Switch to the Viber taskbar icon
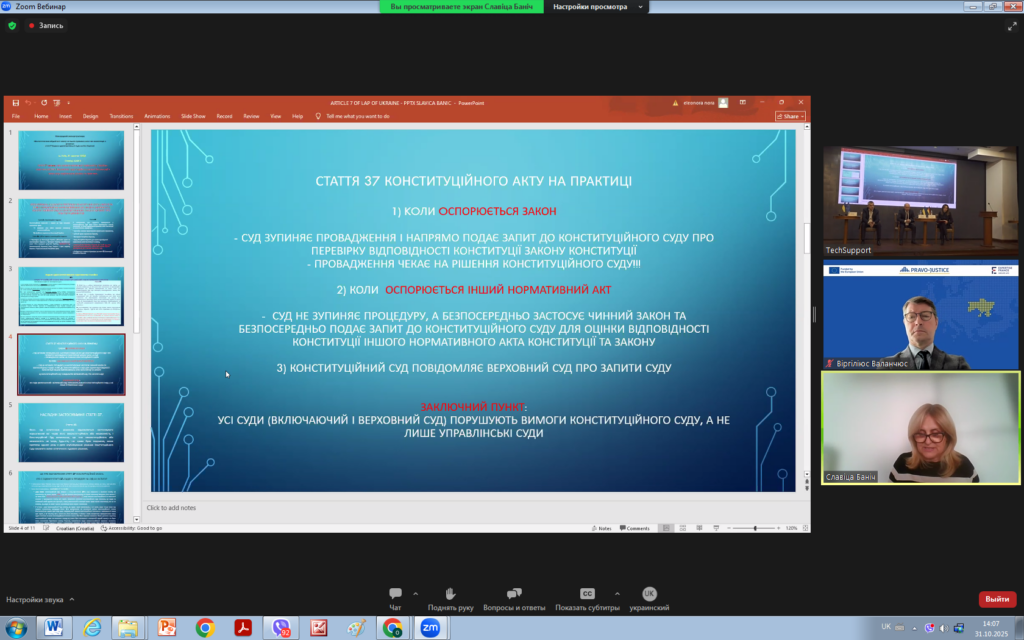Viewport: 1024px width, 640px height. pos(281,627)
